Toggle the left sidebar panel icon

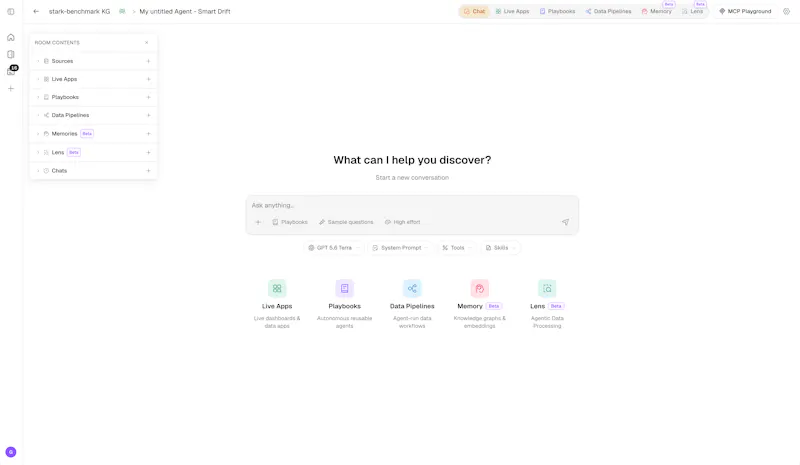[x=11, y=11]
